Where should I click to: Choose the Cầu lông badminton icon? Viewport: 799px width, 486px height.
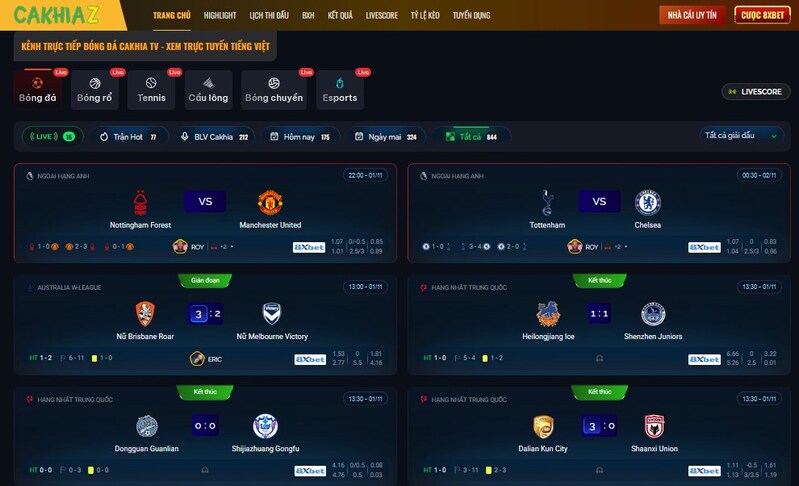(x=208, y=83)
